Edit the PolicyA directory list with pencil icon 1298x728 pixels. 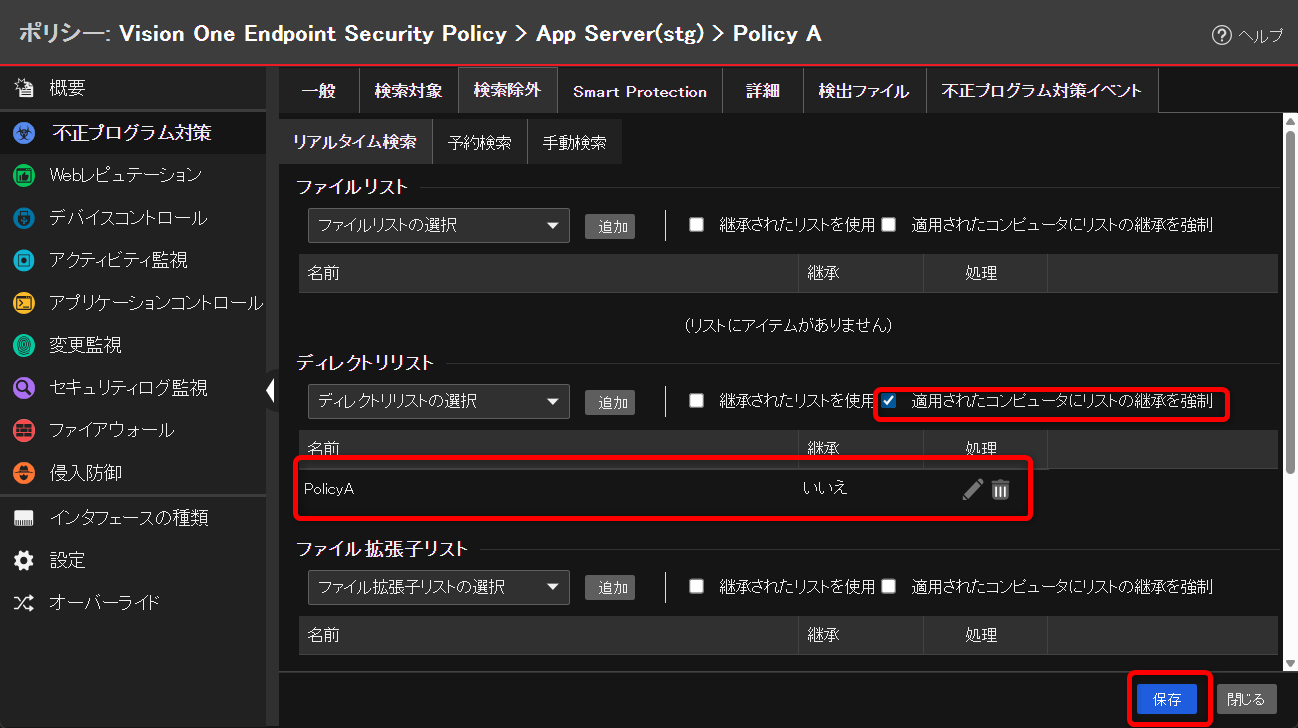click(972, 489)
